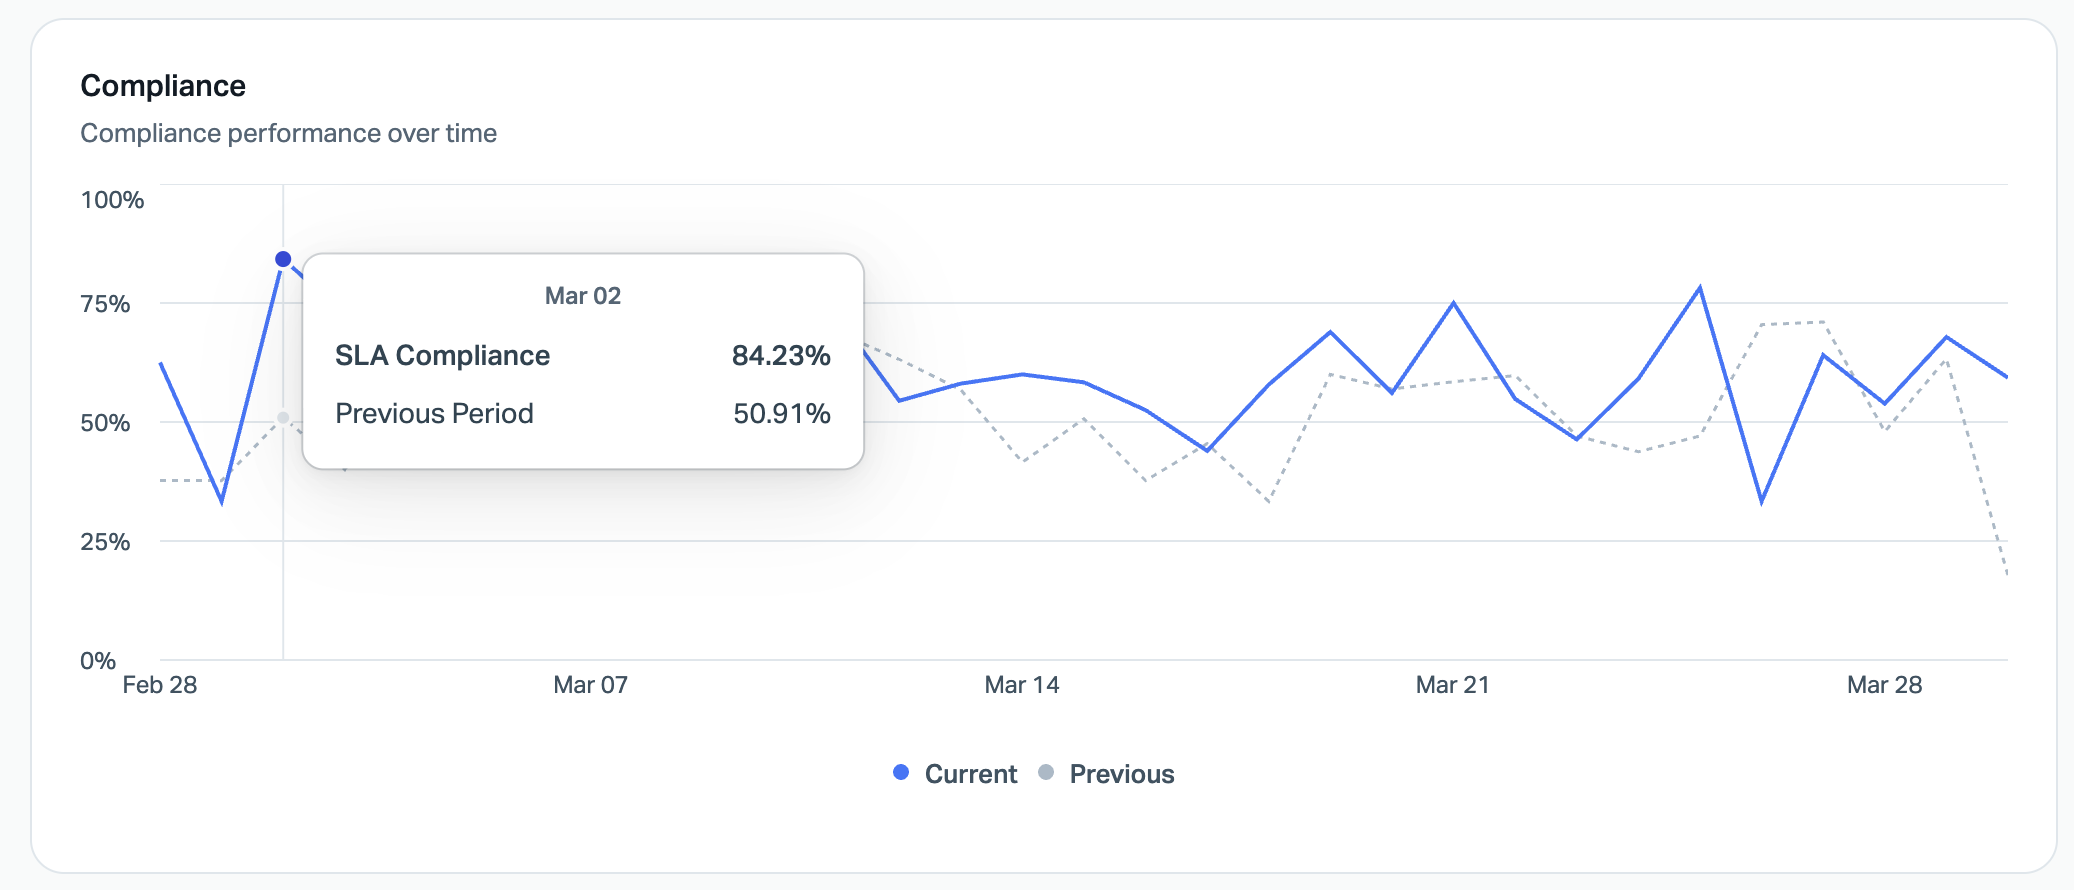2074x890 pixels.
Task: Click the SLA Compliance value 84.23%
Action: click(781, 355)
